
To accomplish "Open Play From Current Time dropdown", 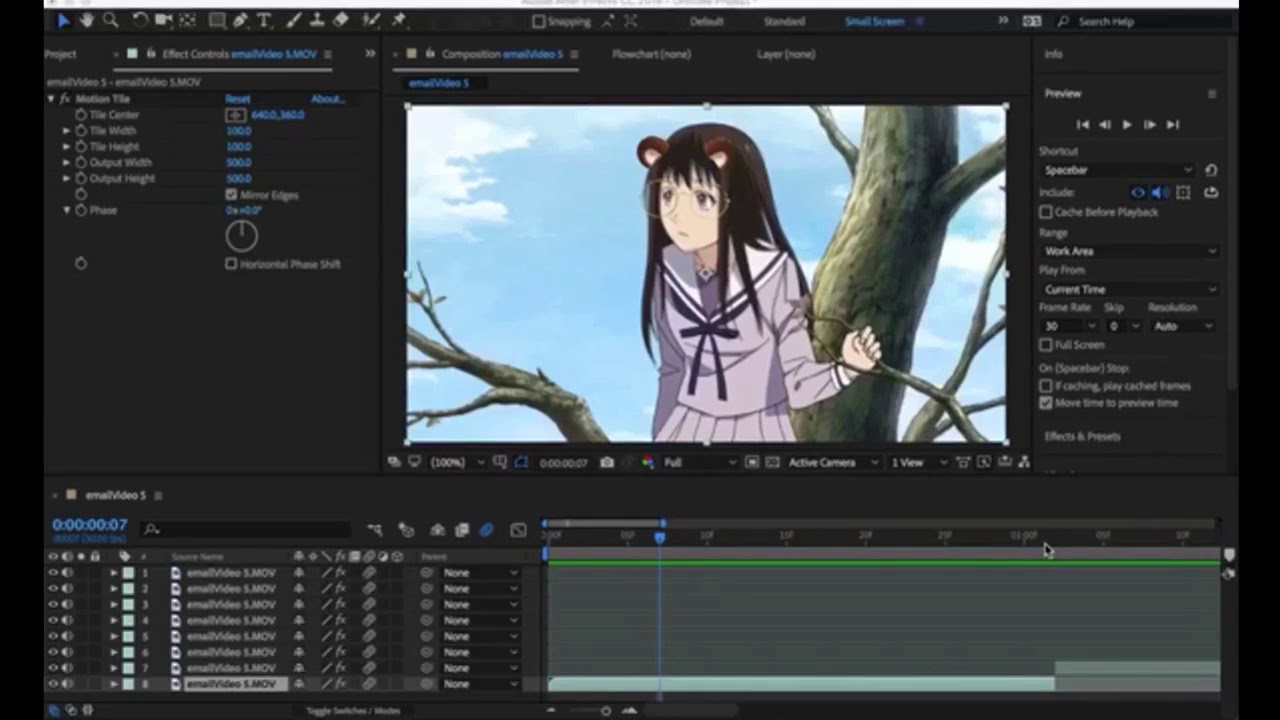I will [1129, 289].
